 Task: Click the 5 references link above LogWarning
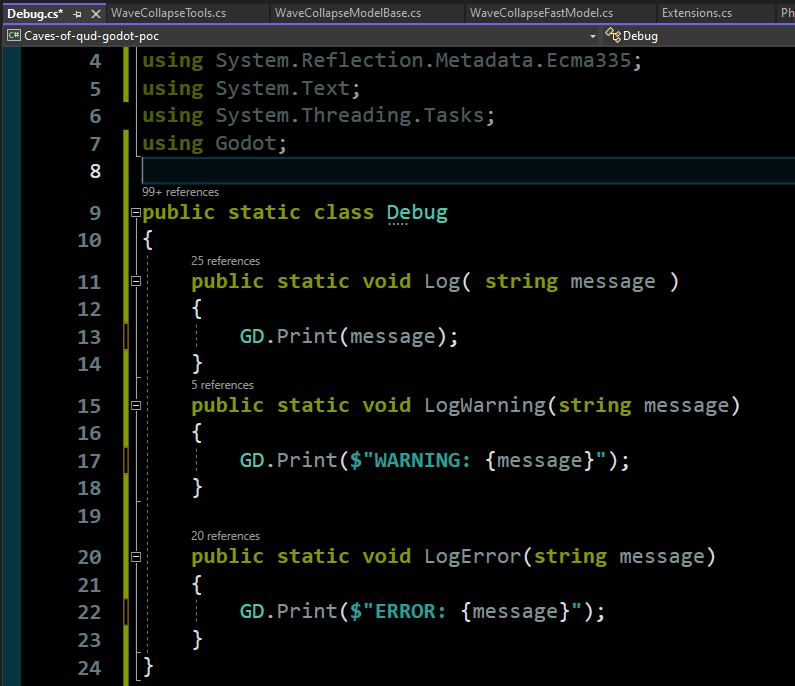222,385
